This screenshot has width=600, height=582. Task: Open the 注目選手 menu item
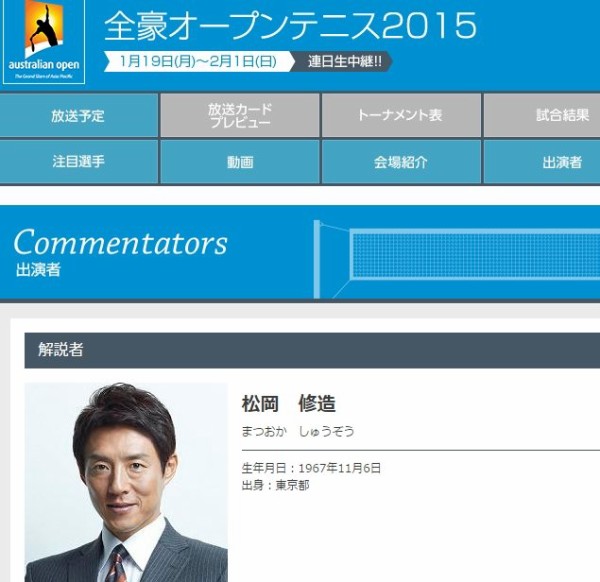78,161
